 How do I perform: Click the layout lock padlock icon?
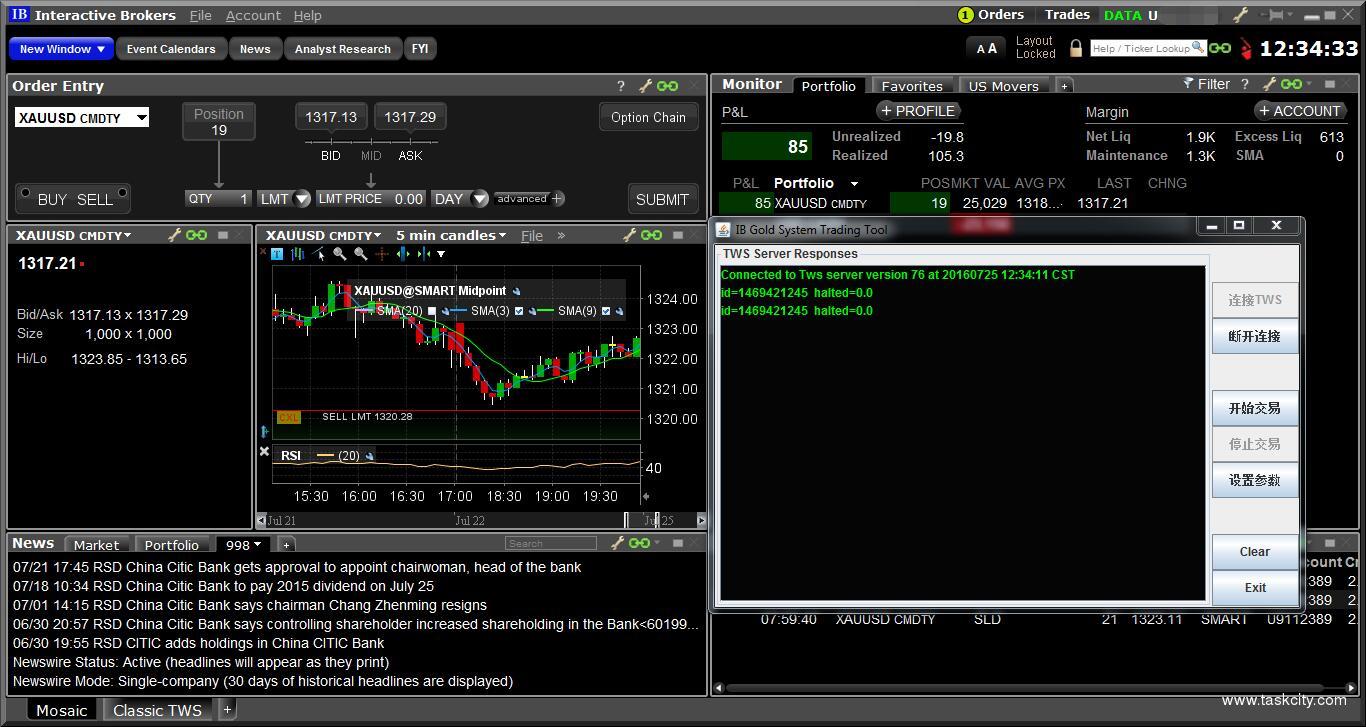click(1076, 48)
